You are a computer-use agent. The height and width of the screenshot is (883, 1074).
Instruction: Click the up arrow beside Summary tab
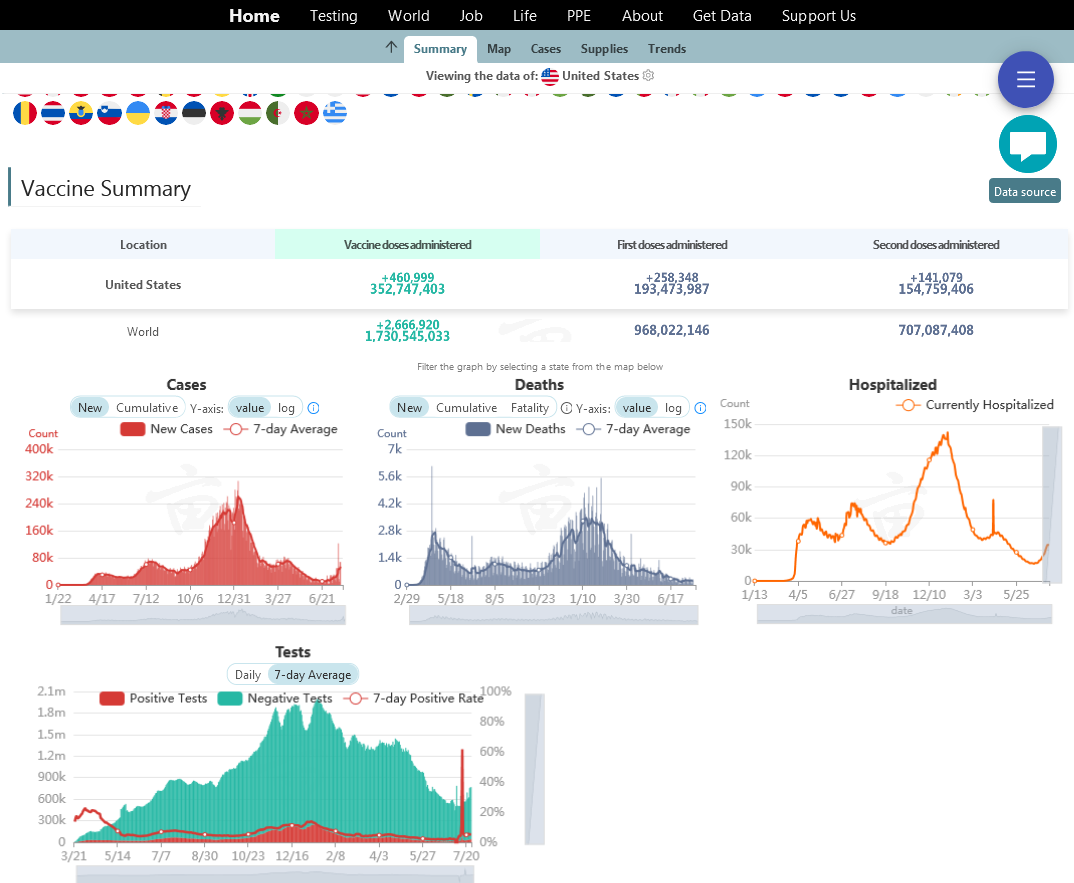point(391,48)
